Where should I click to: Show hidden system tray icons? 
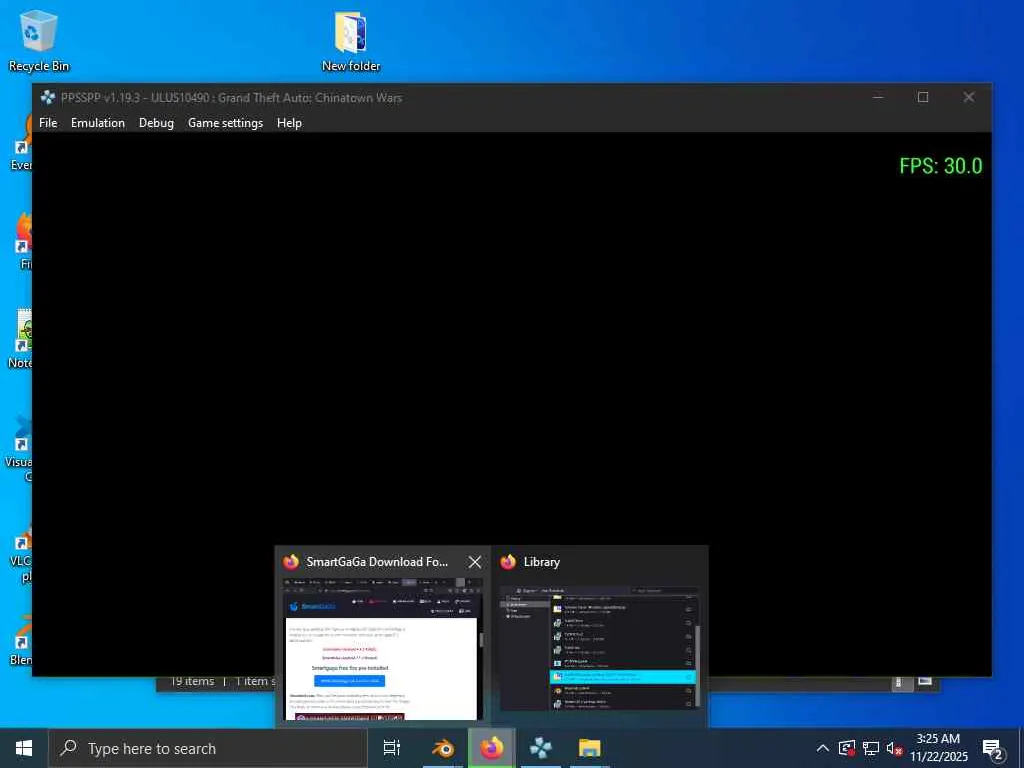click(823, 748)
